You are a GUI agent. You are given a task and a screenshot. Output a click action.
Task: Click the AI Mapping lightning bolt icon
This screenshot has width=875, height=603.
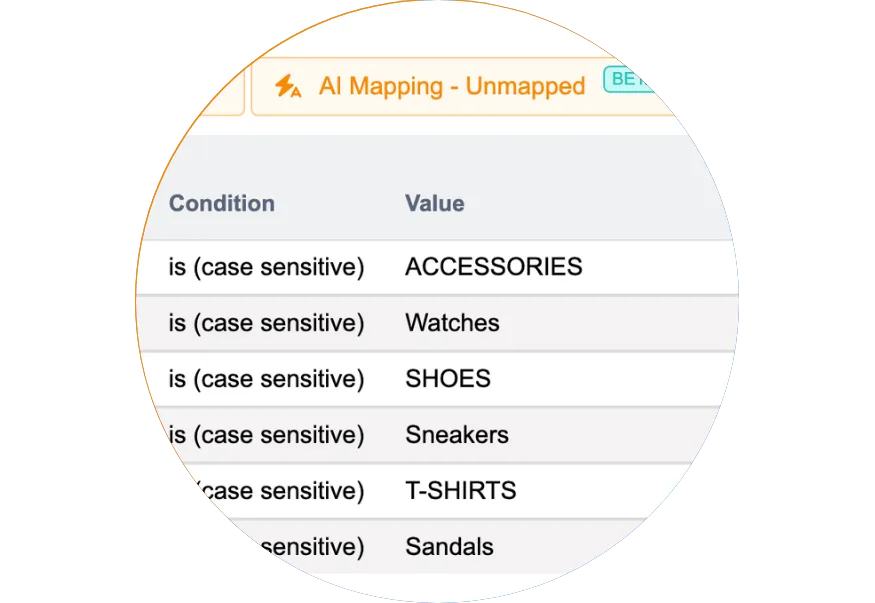coord(288,86)
